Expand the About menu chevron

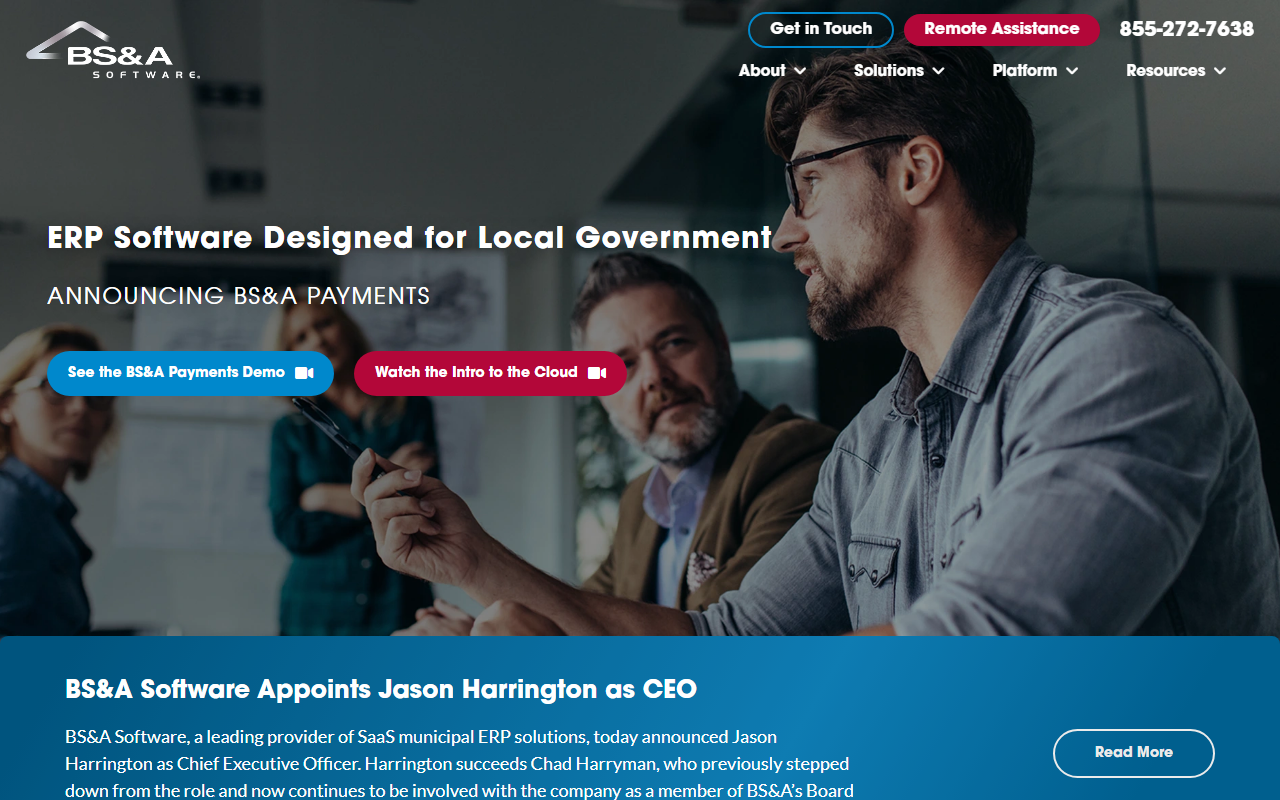pos(800,71)
